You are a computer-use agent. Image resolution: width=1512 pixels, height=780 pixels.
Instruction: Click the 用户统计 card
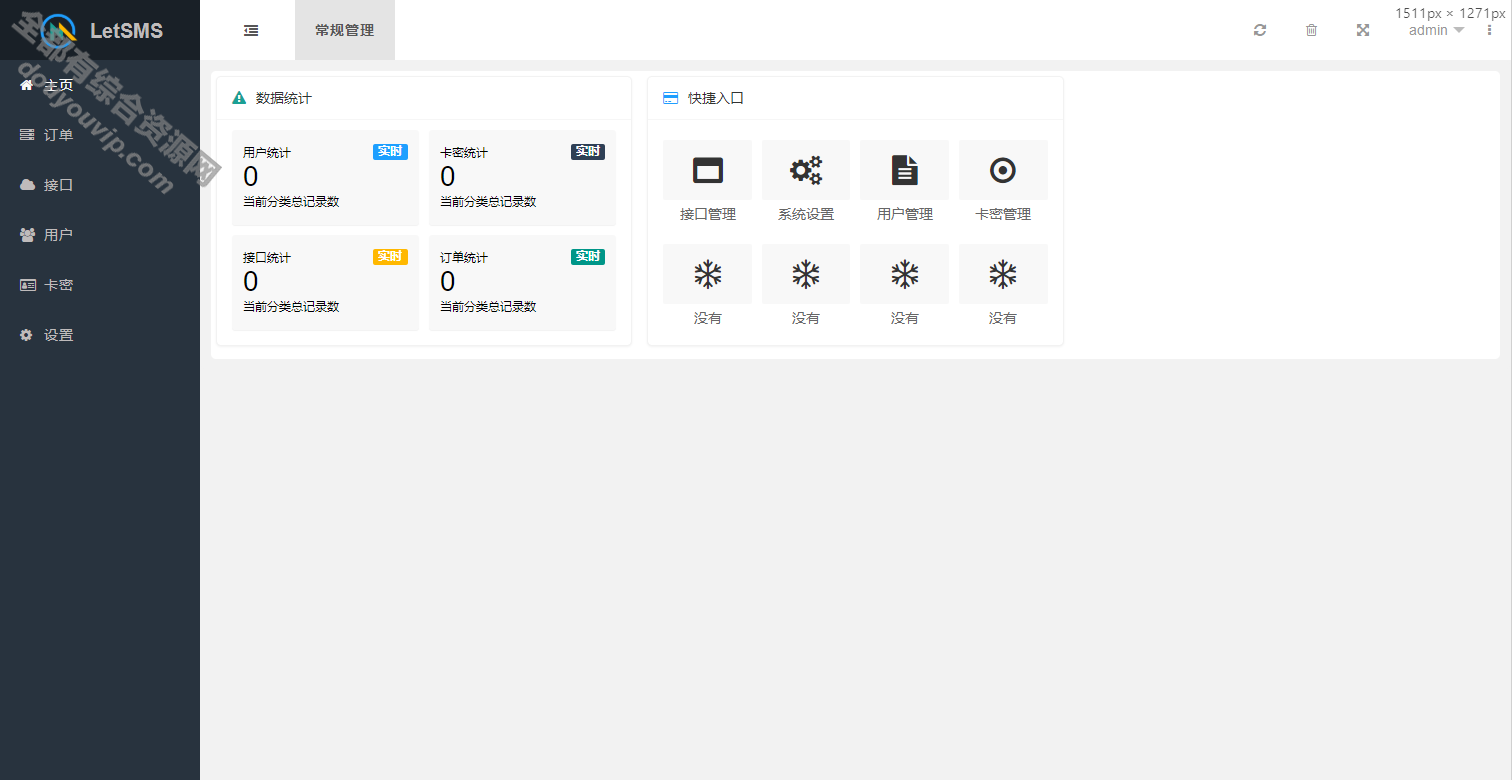(x=325, y=178)
